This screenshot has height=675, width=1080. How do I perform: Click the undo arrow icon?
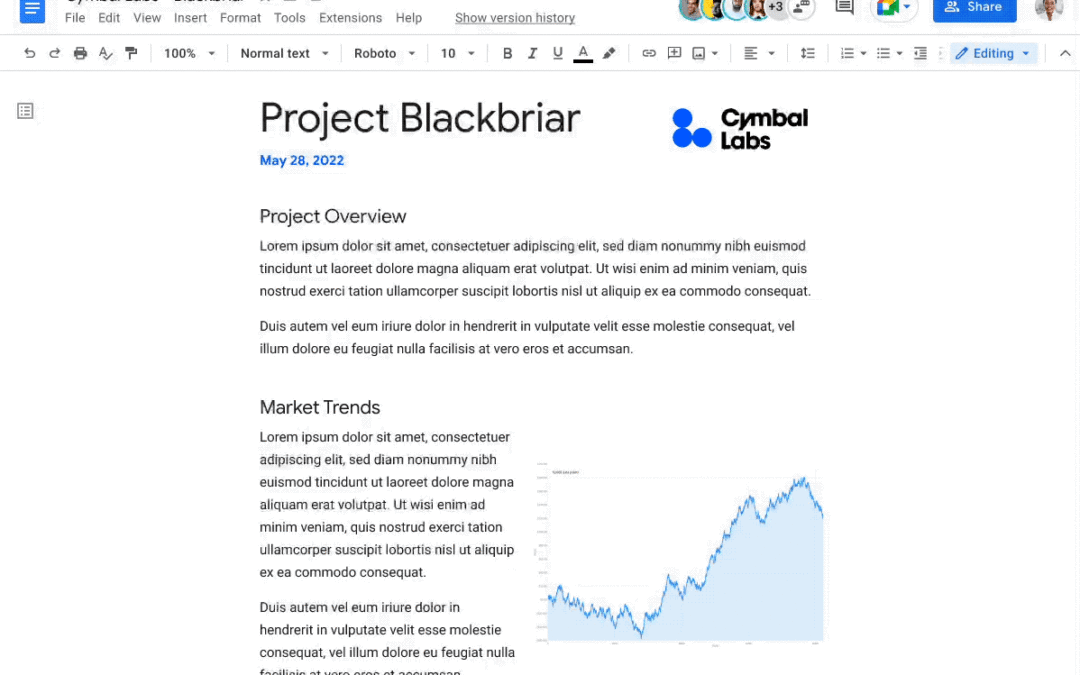pos(29,53)
